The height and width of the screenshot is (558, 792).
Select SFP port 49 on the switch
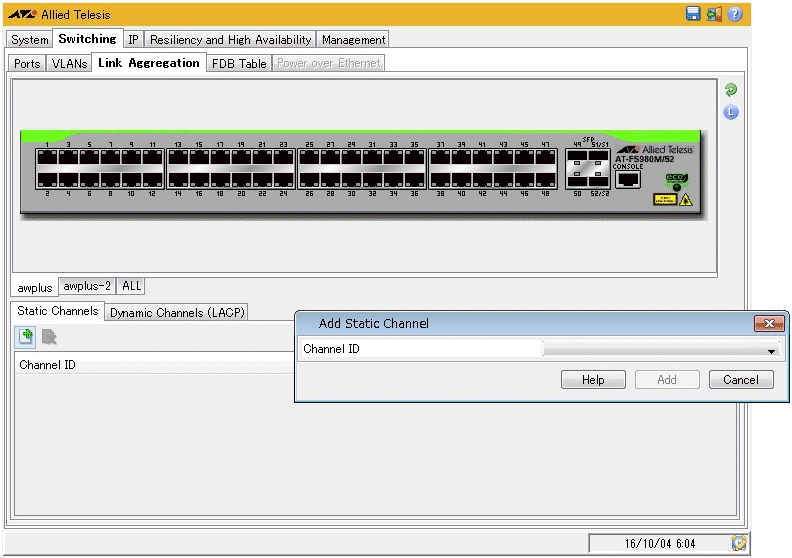pyautogui.click(x=576, y=158)
